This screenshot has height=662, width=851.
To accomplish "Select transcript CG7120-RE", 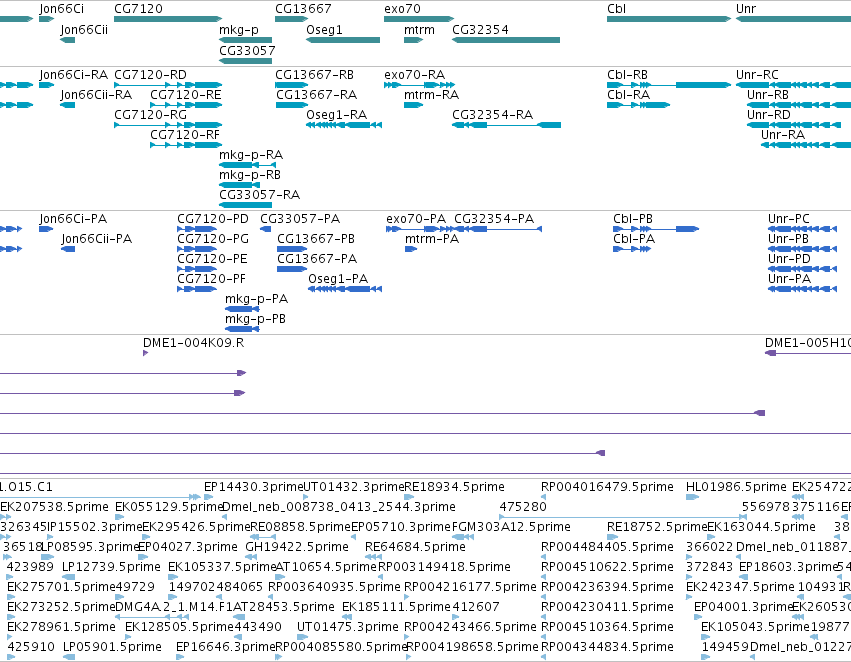I will pyautogui.click(x=186, y=105).
